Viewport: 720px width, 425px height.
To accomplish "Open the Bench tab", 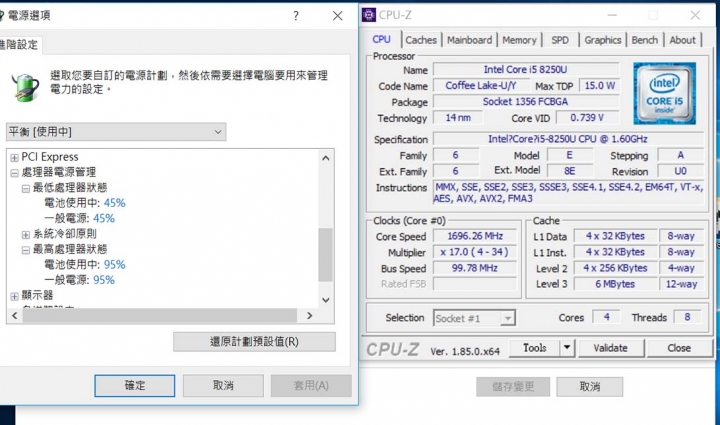I will click(x=645, y=40).
